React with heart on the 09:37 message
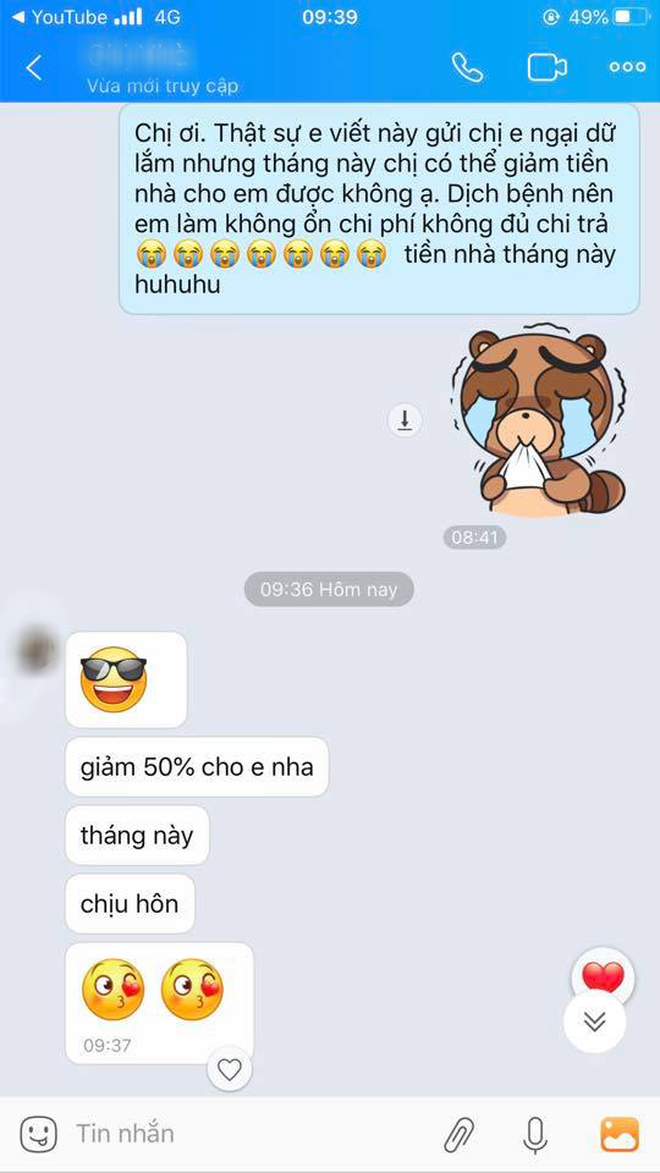 pyautogui.click(x=230, y=1070)
